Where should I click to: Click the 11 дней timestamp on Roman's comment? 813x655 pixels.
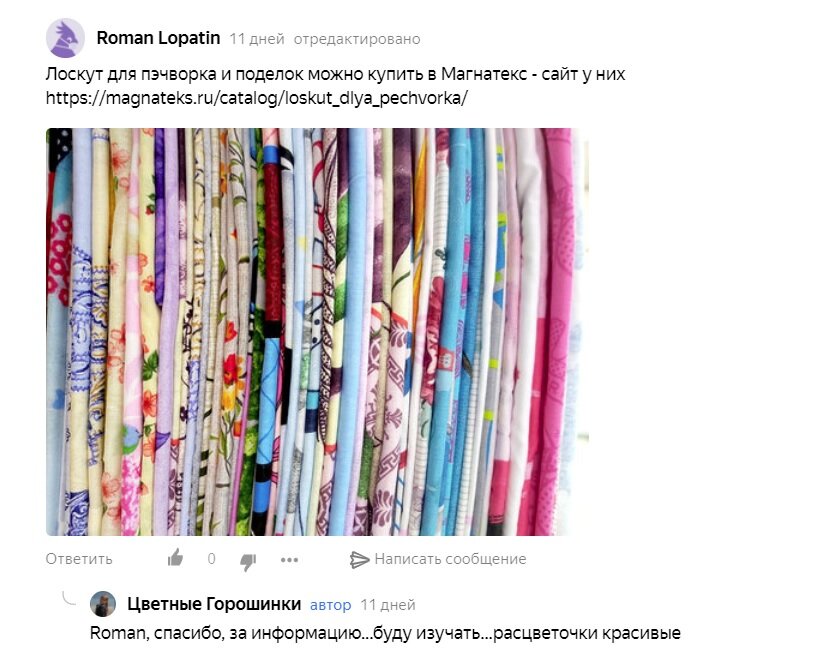point(257,39)
